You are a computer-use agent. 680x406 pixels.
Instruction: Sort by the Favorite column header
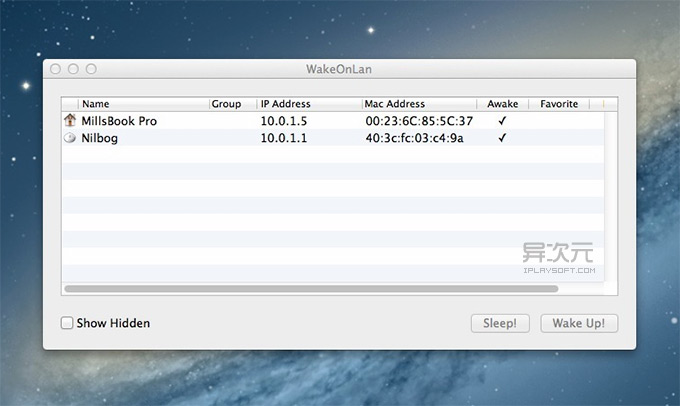(559, 104)
